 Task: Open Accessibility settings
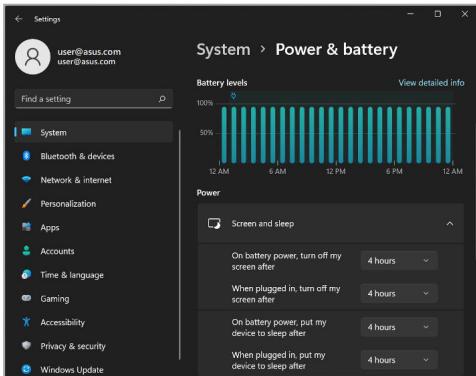[x=94, y=322]
